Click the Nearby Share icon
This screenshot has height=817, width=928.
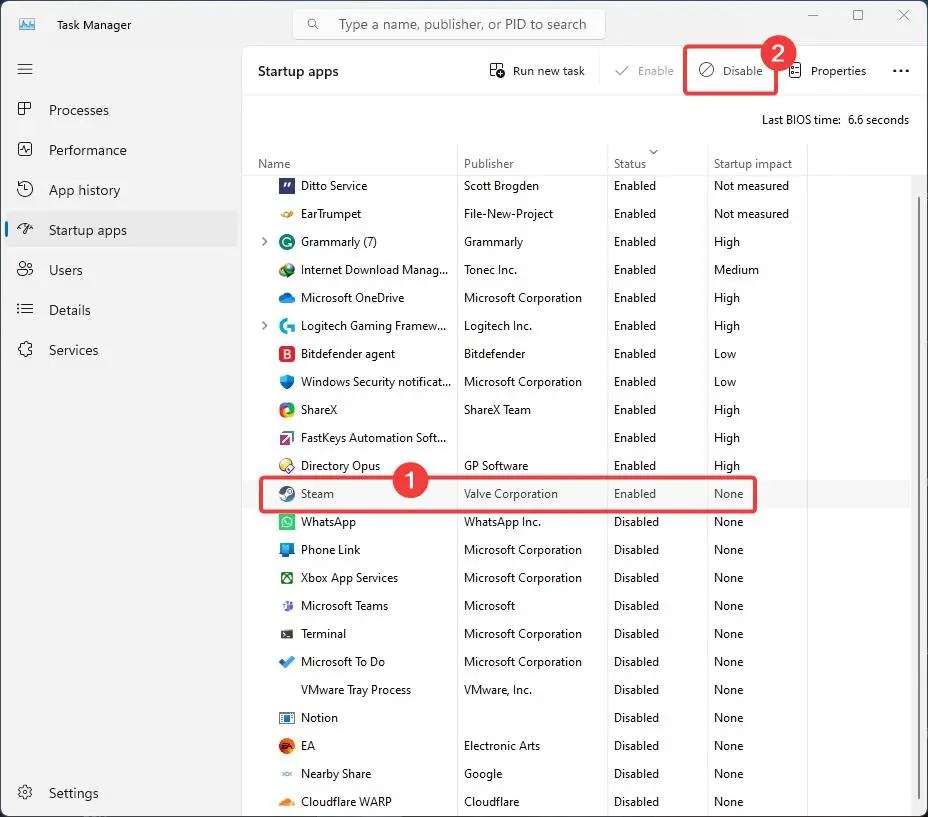286,774
